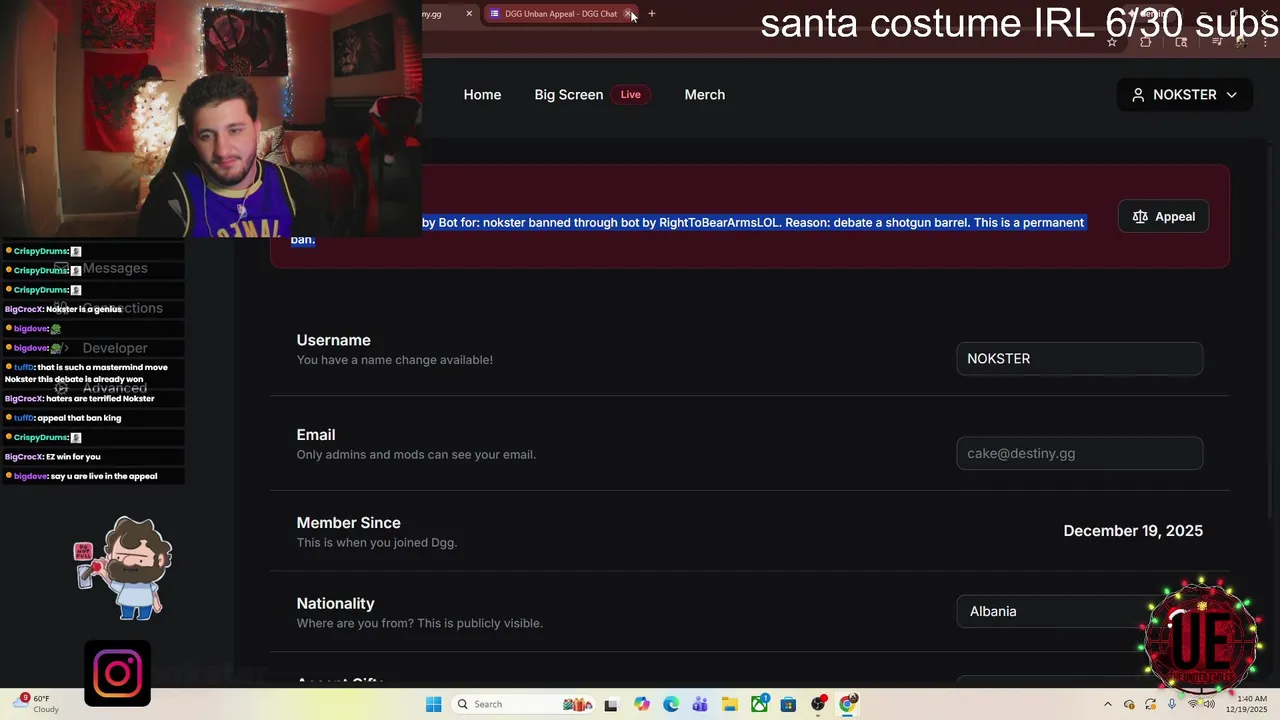Click 'haters are terrified Nokster' message
The height and width of the screenshot is (720, 1280).
pyautogui.click(x=100, y=399)
